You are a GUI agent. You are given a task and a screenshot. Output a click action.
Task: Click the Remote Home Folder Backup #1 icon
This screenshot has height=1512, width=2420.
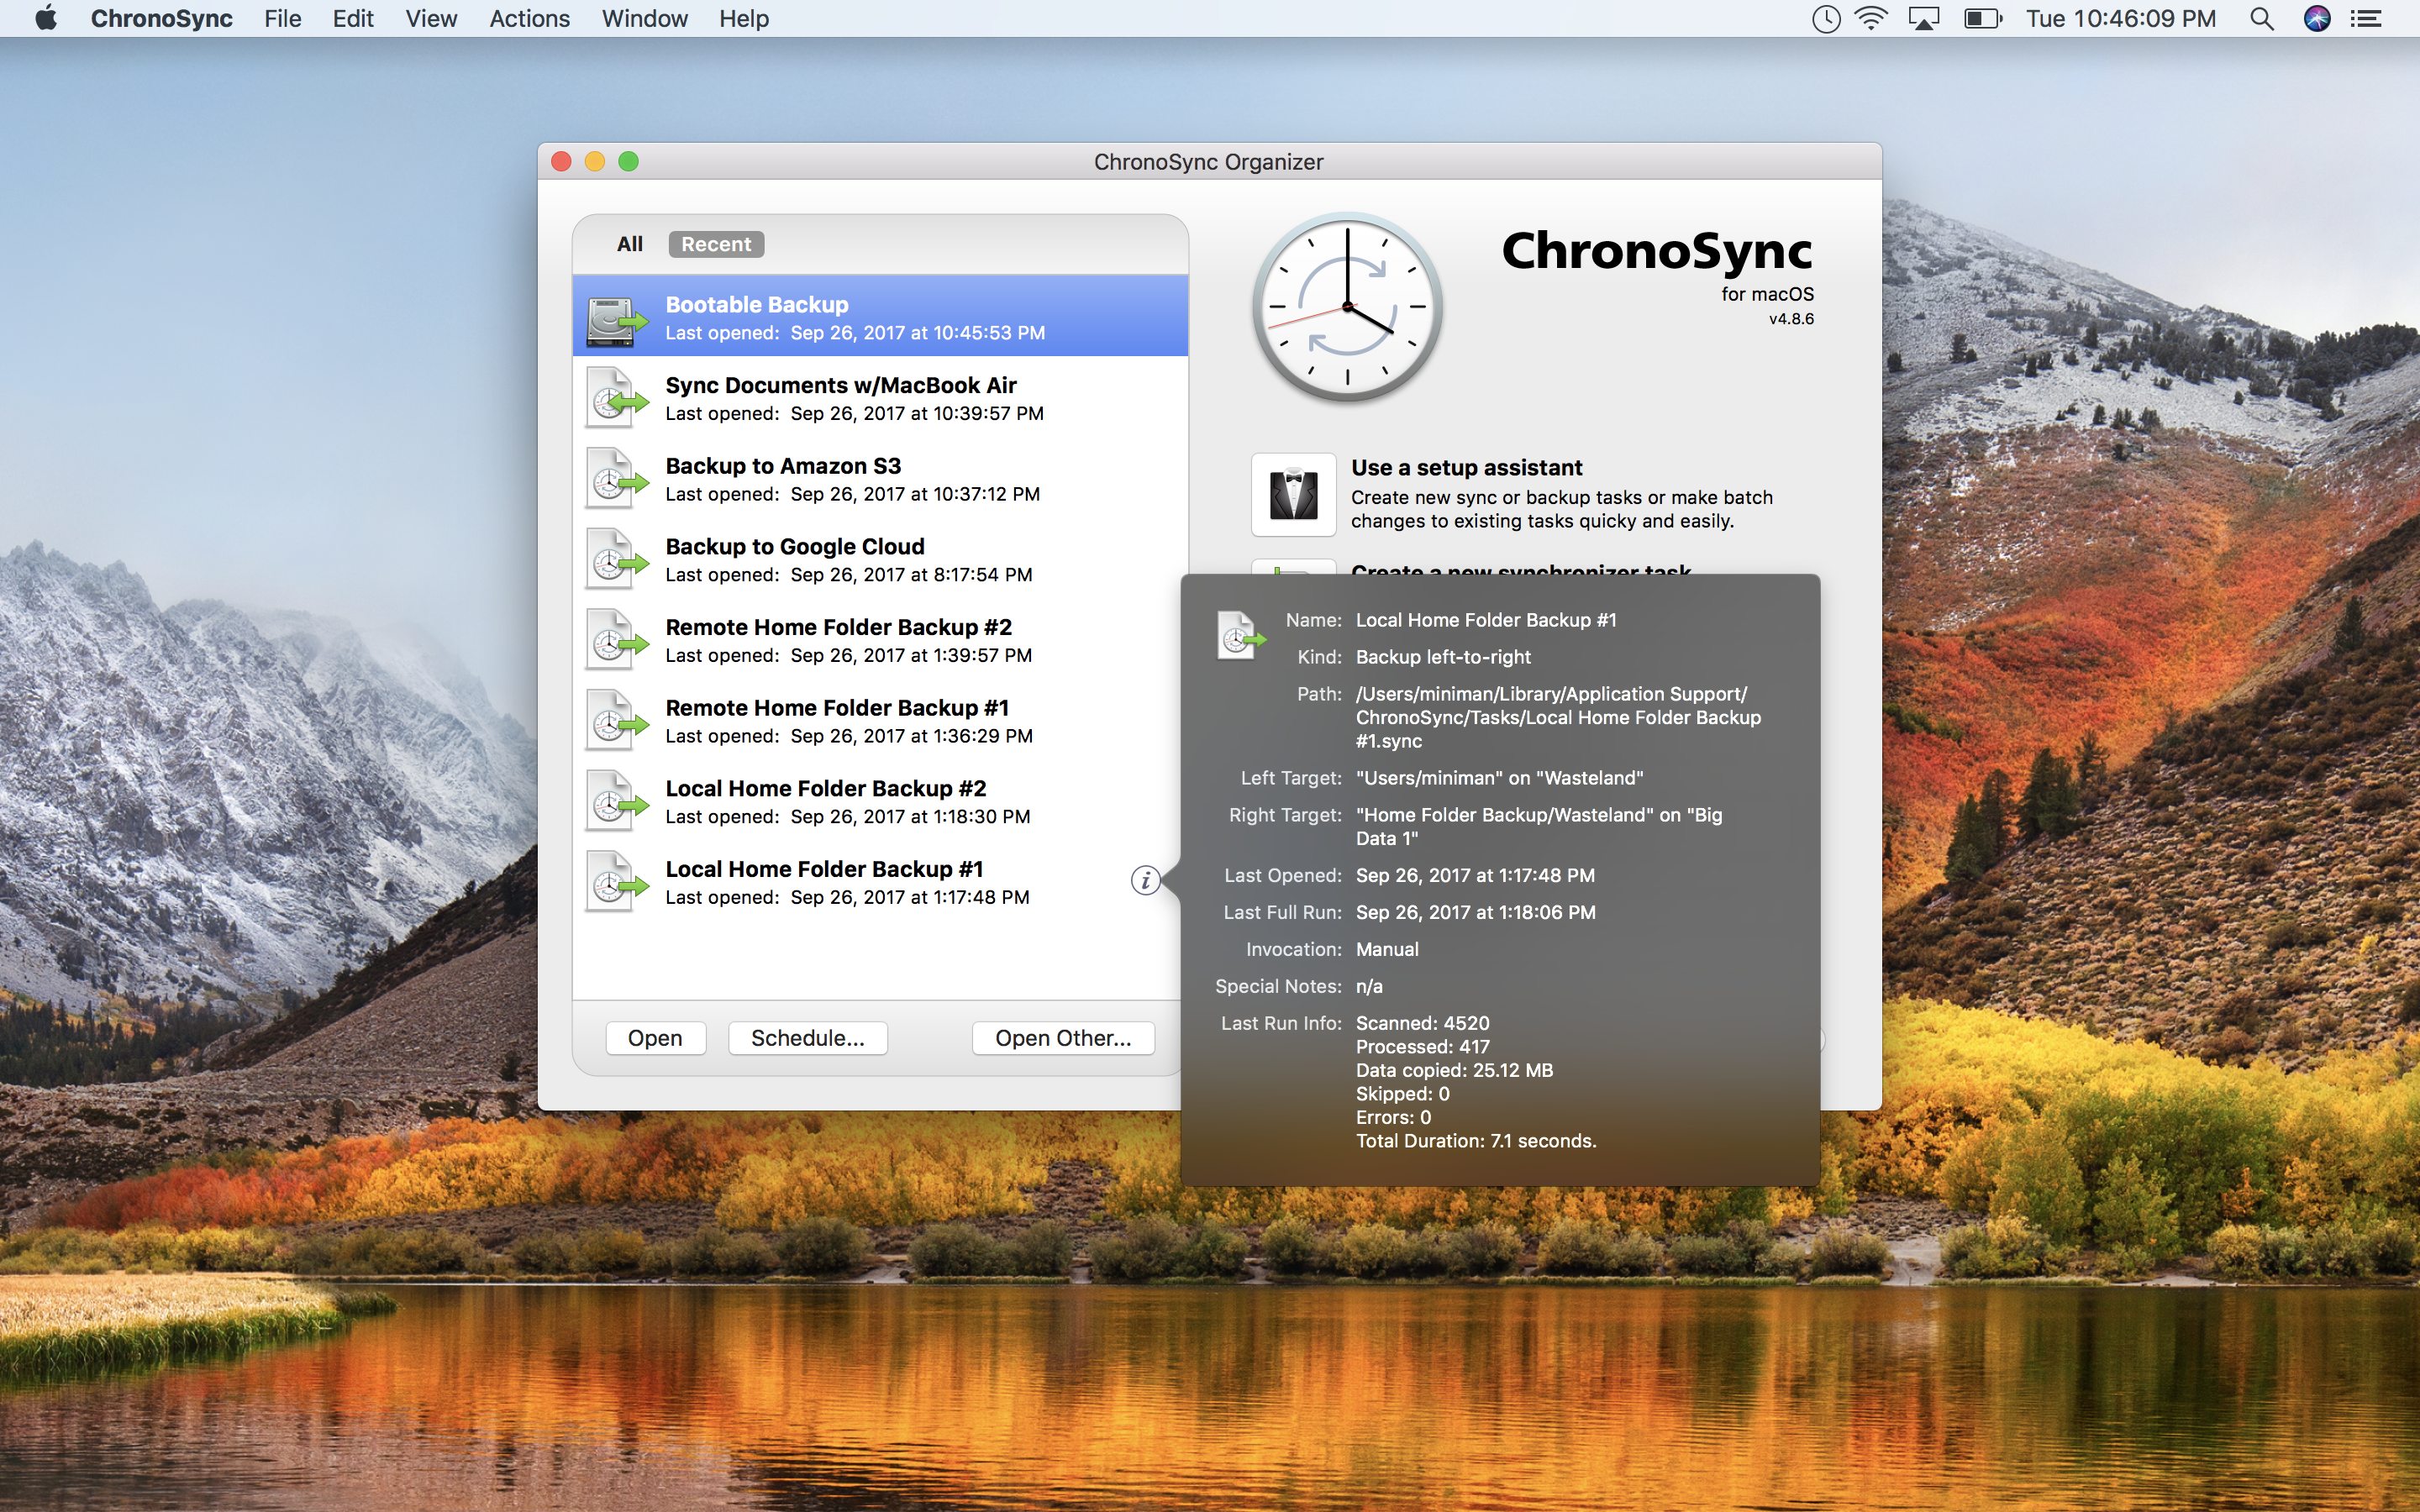[616, 721]
